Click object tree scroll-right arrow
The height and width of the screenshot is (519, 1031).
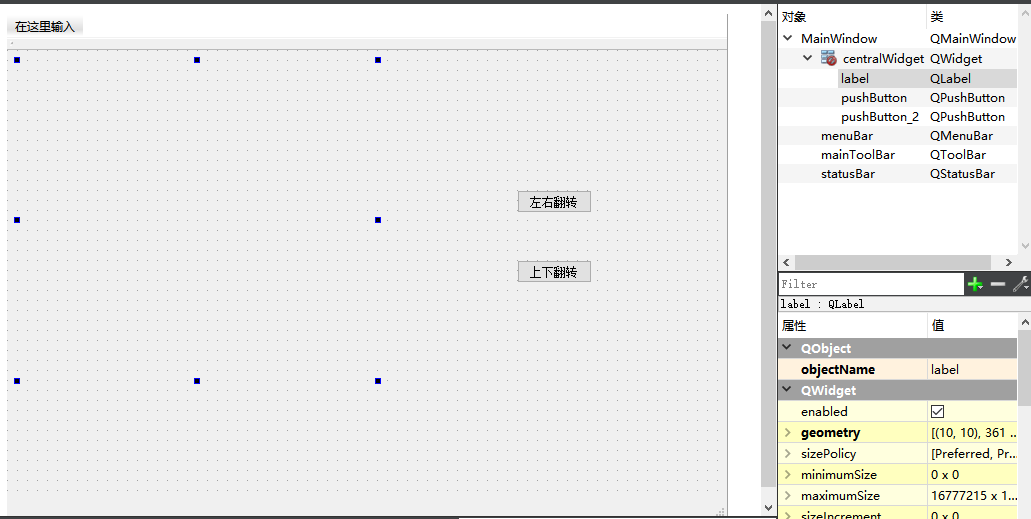(1009, 262)
